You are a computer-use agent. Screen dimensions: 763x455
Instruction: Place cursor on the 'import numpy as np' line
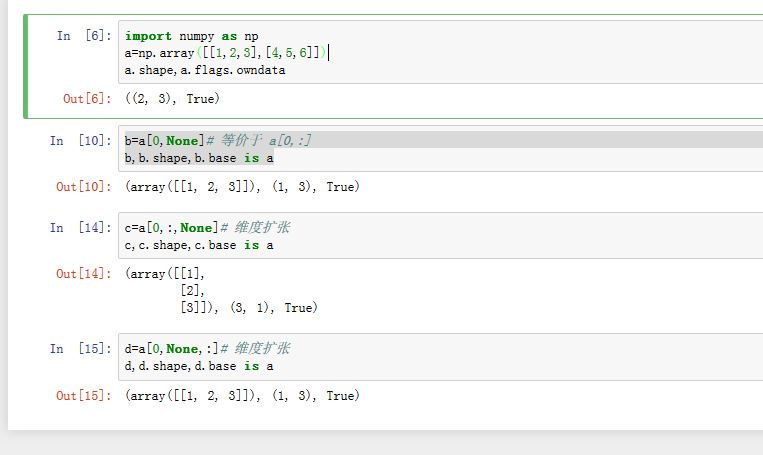click(x=191, y=36)
